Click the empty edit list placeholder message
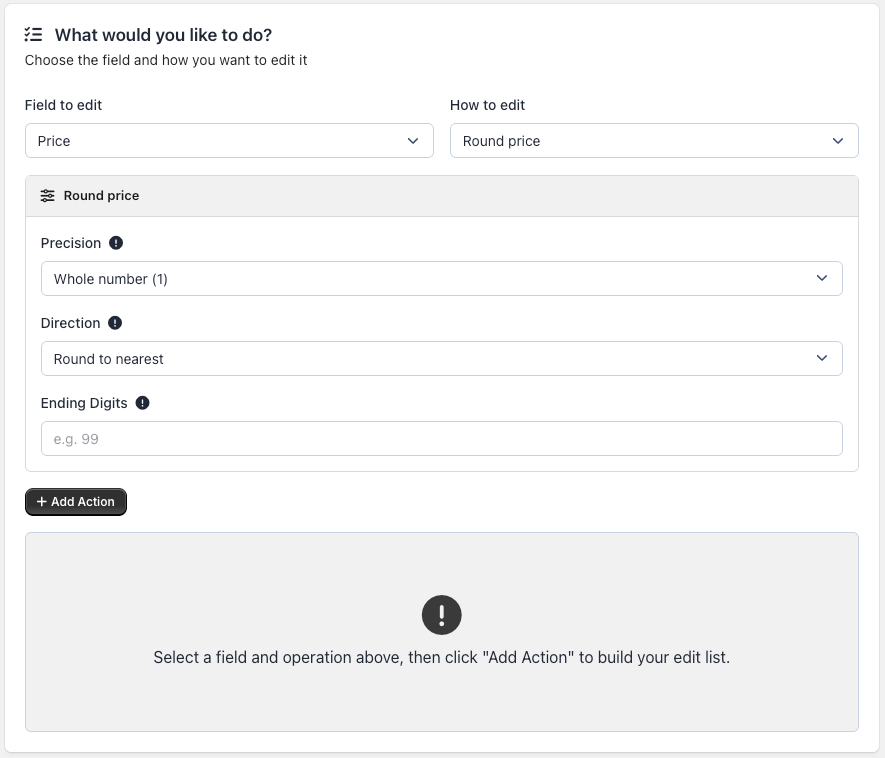This screenshot has width=885, height=758. coord(441,658)
